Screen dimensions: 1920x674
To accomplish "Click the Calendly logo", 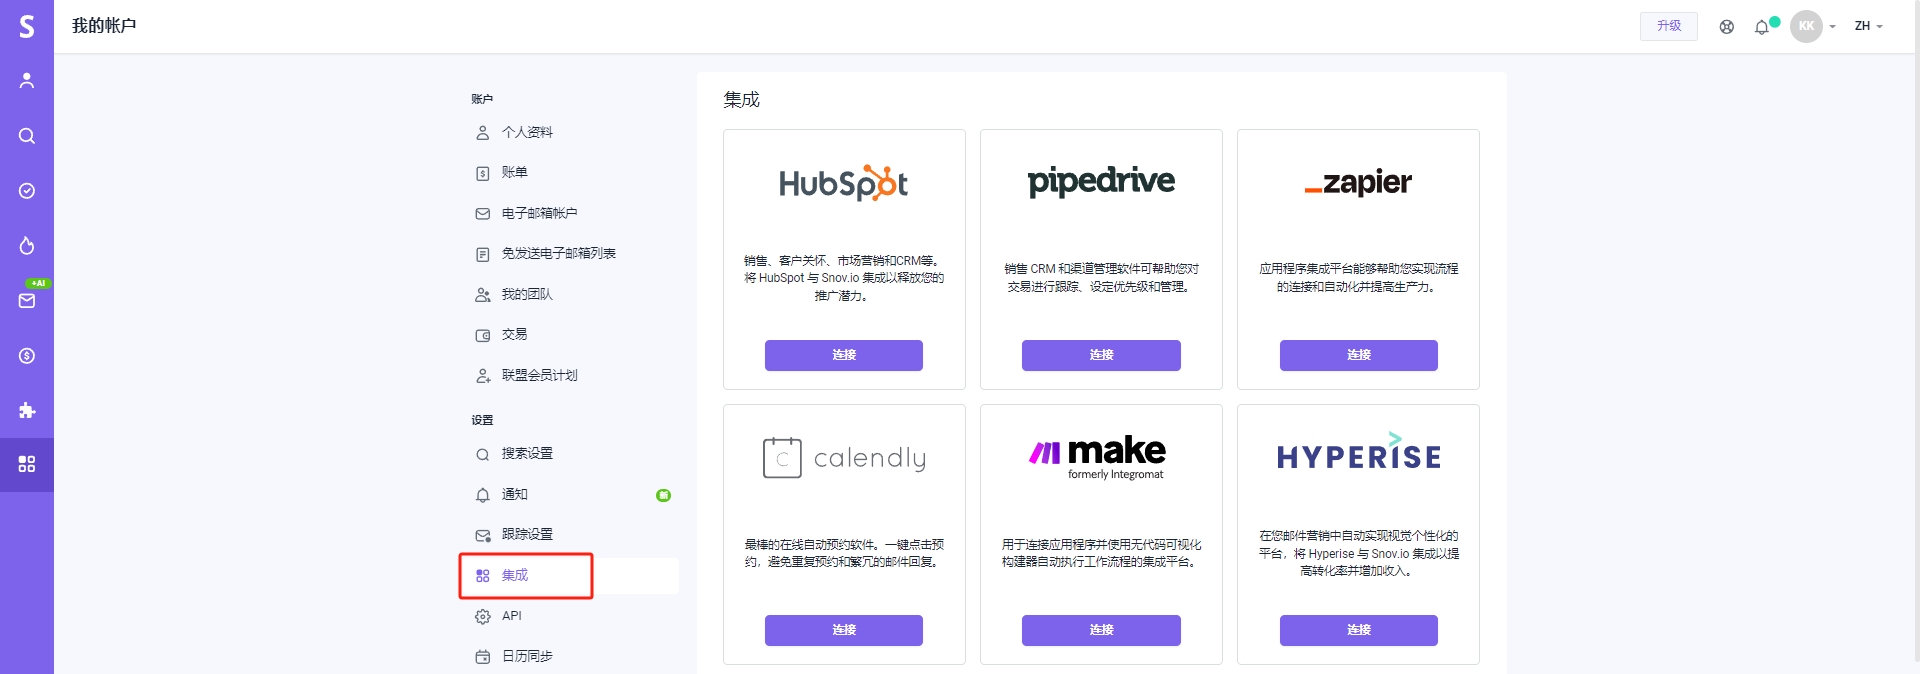I will point(844,458).
